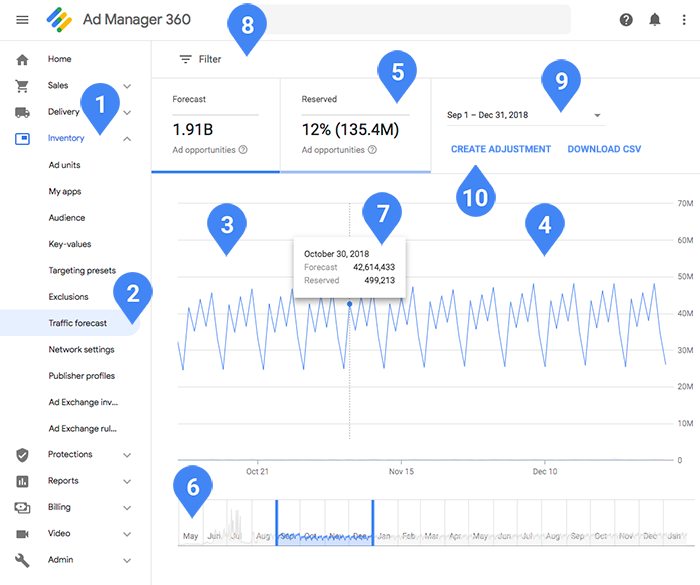Expand the Admin section chevron
This screenshot has height=585, width=700.
127,560
